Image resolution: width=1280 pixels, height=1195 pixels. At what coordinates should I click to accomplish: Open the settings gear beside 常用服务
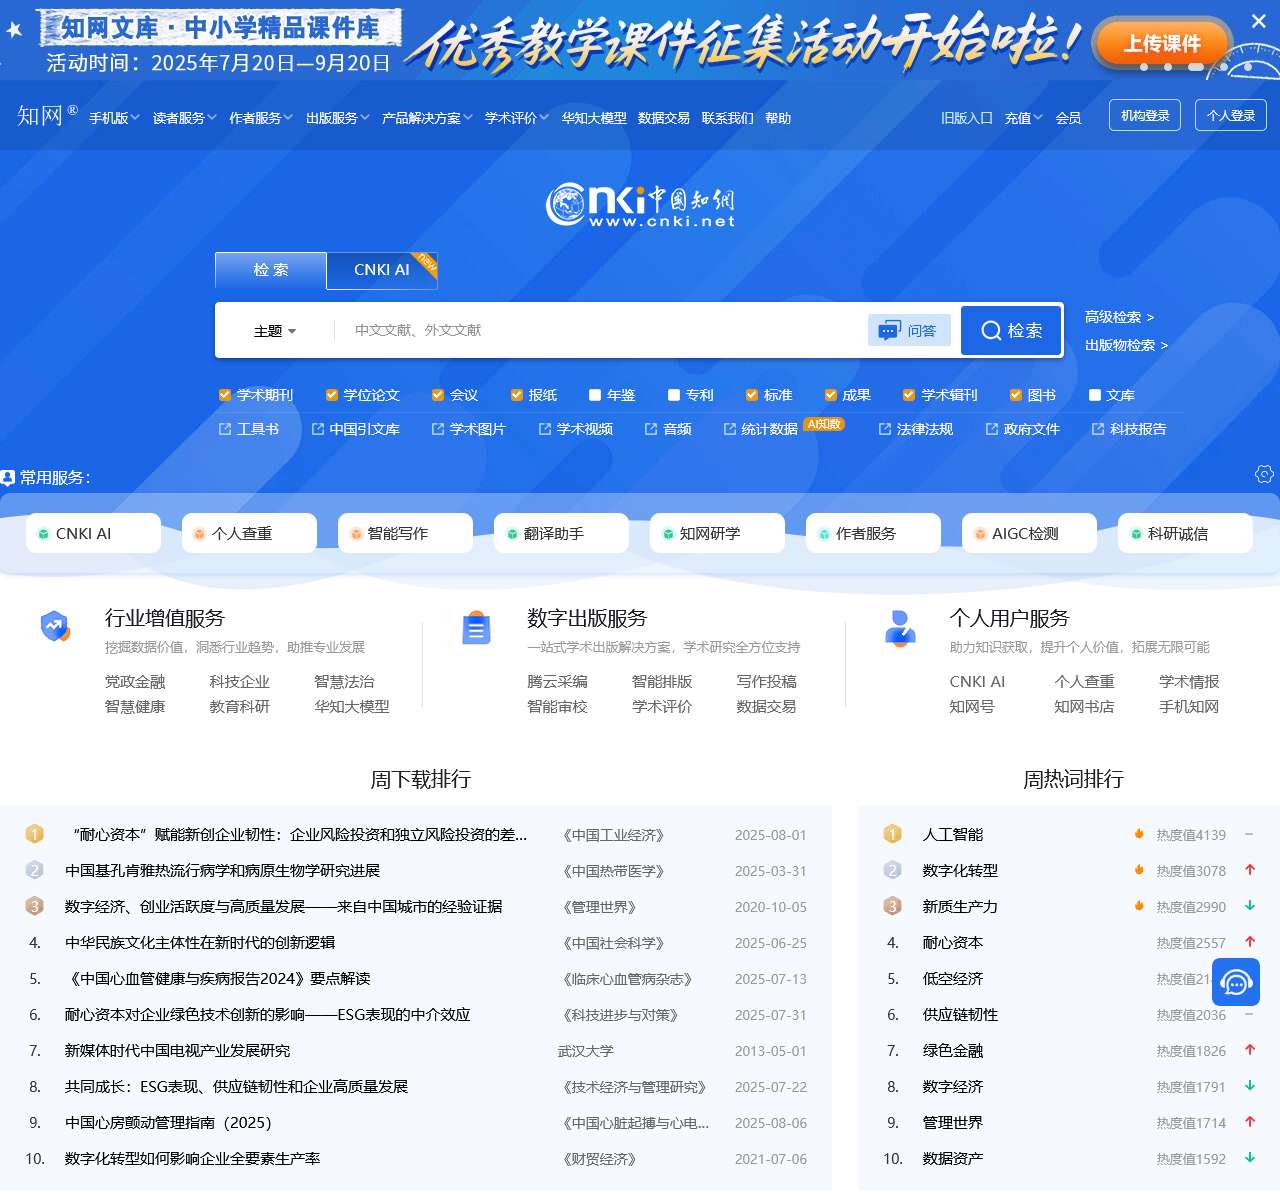tap(1263, 474)
